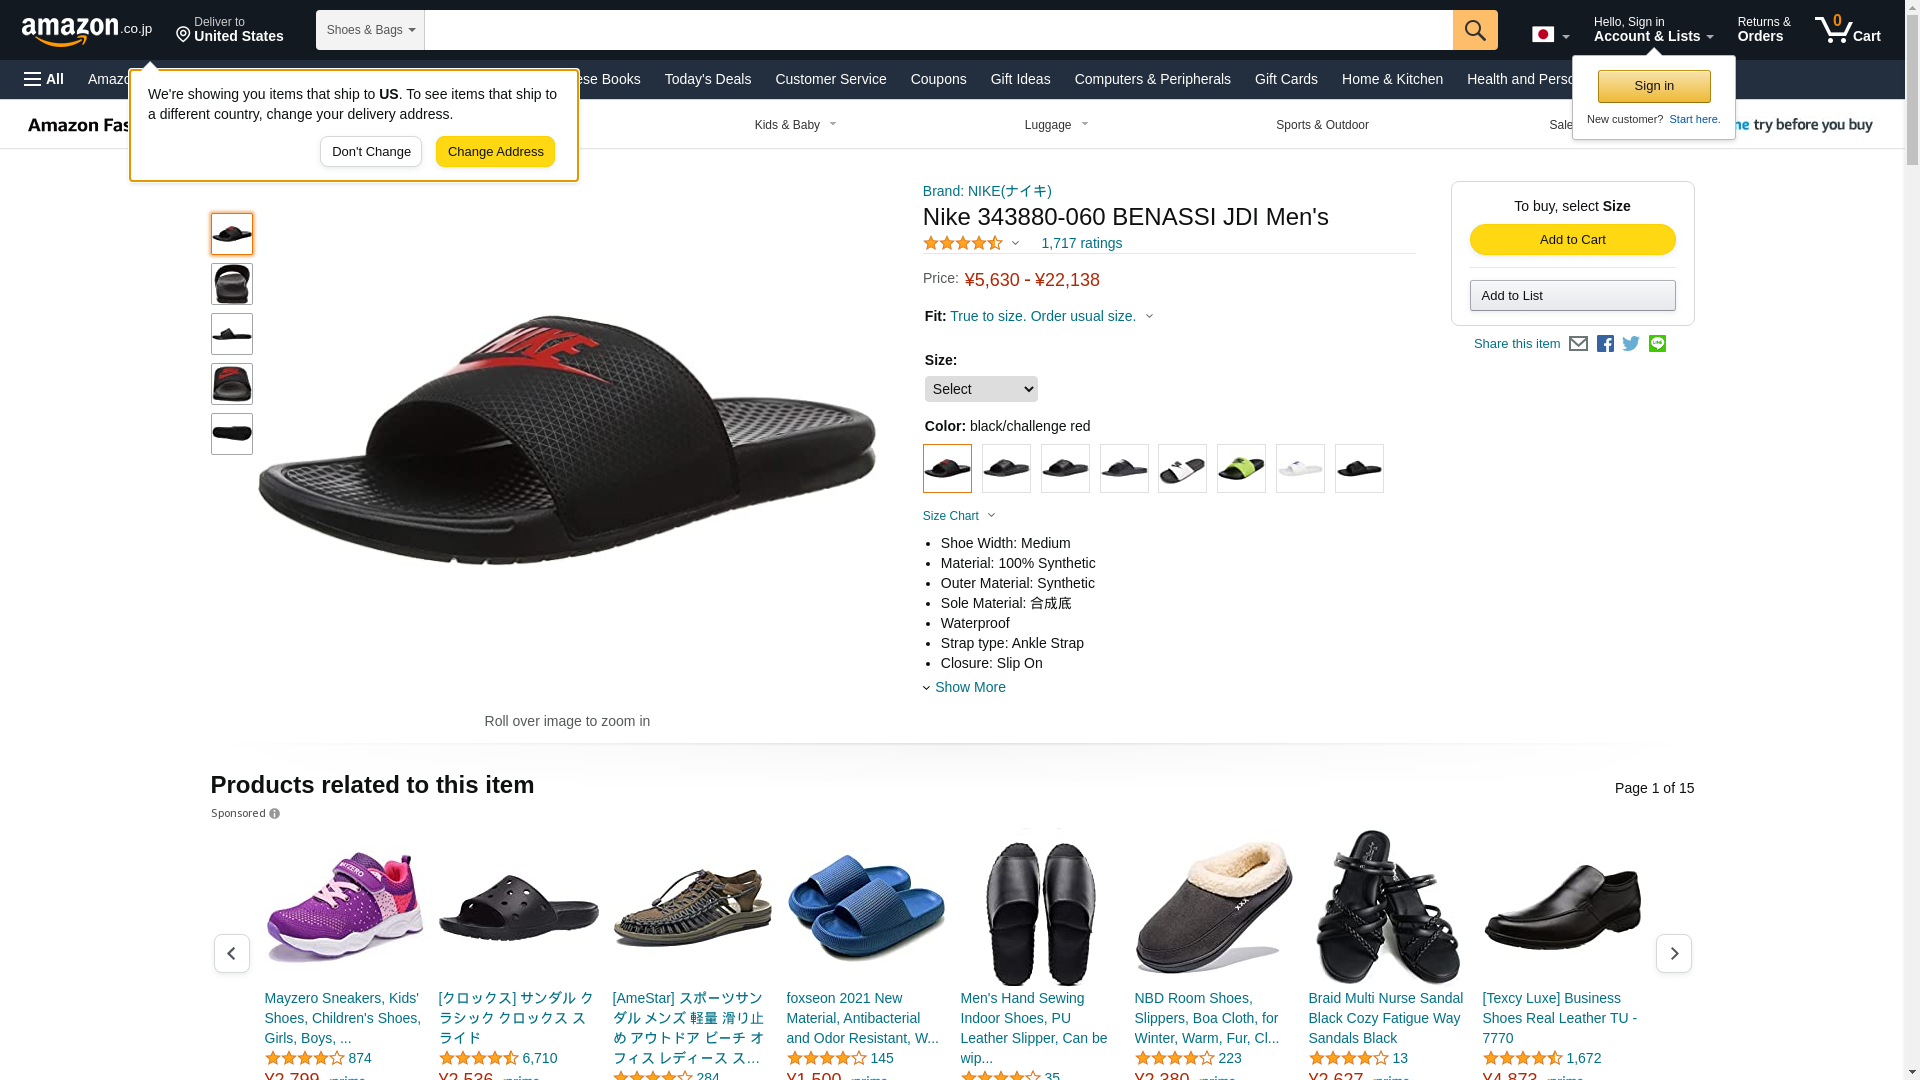Click the Add to Cart button
The image size is (1920, 1080).
click(1572, 240)
